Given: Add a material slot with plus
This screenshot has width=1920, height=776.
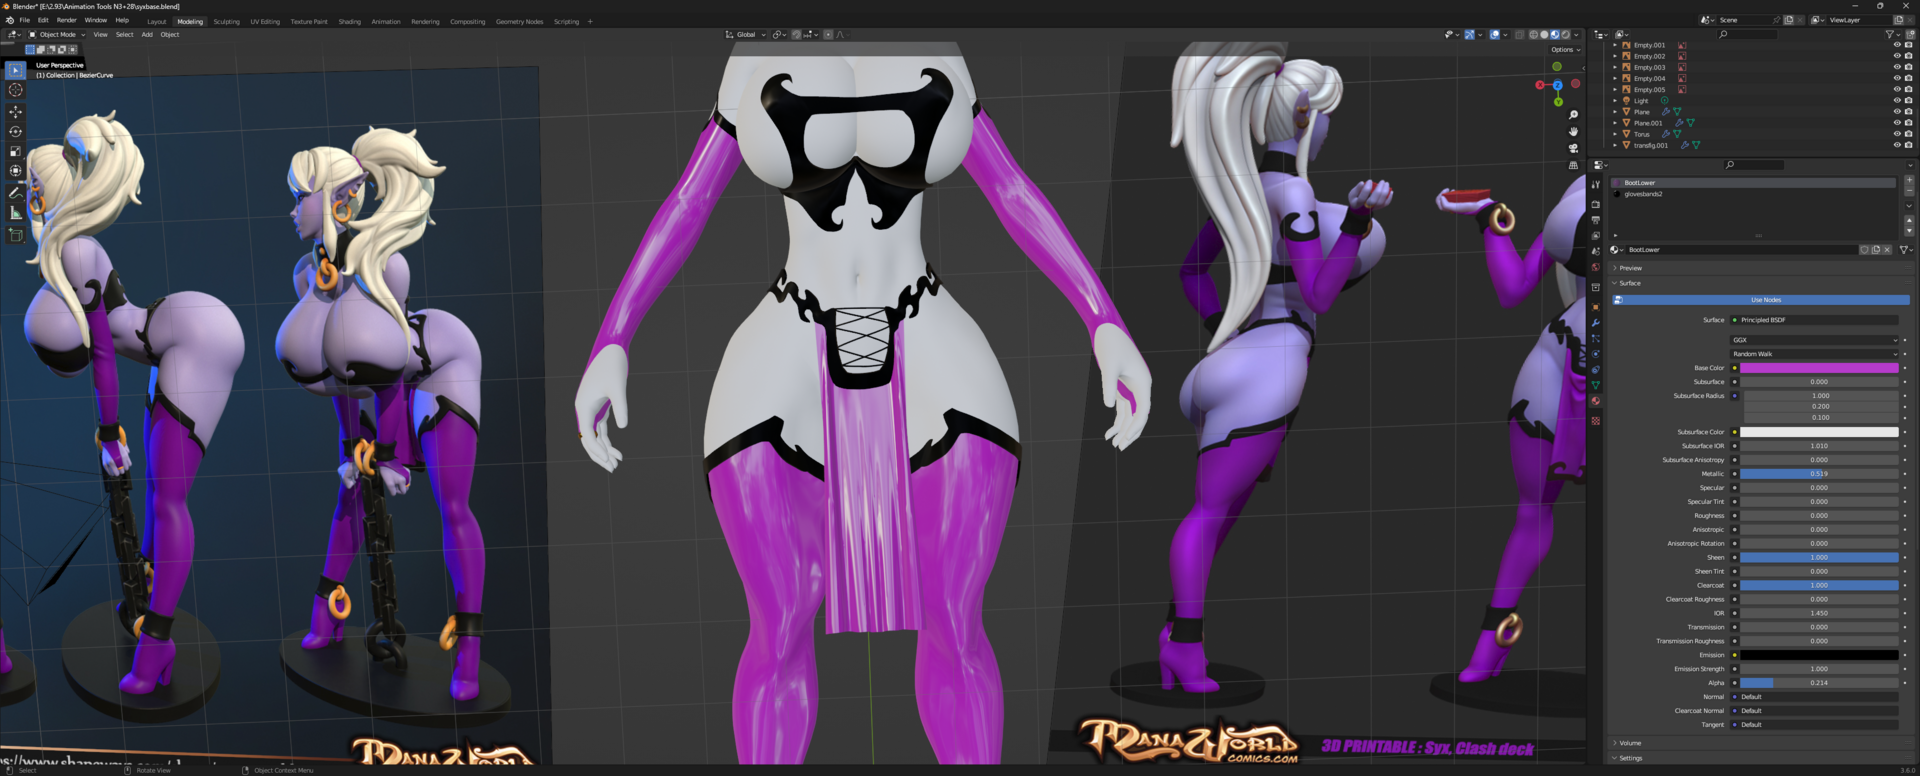Looking at the screenshot, I should click(1909, 181).
